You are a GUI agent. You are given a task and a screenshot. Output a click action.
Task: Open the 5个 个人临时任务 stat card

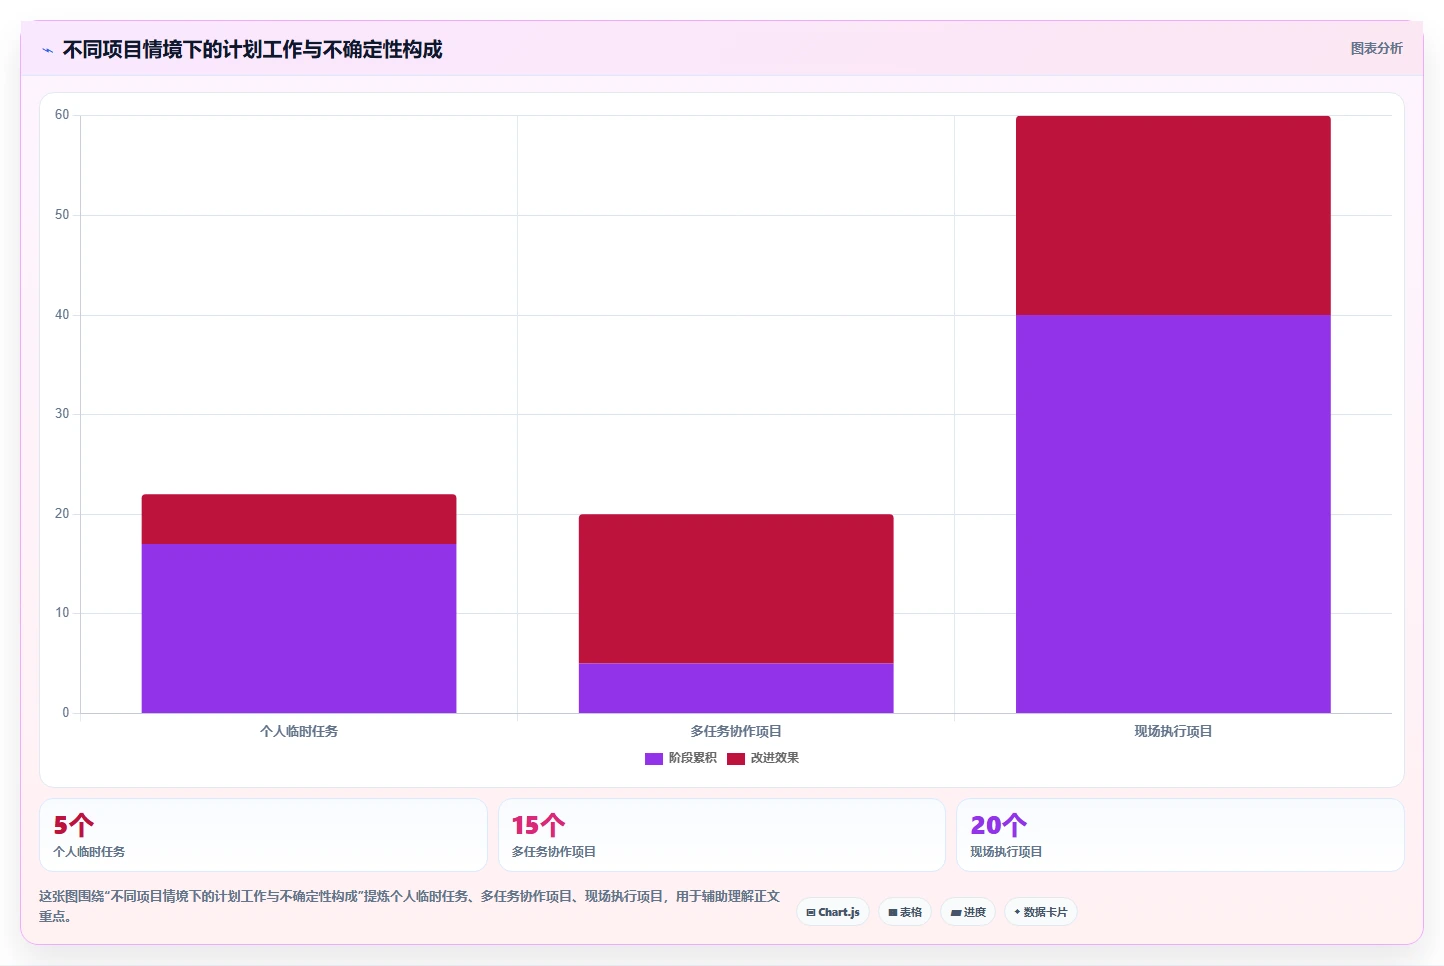point(263,835)
